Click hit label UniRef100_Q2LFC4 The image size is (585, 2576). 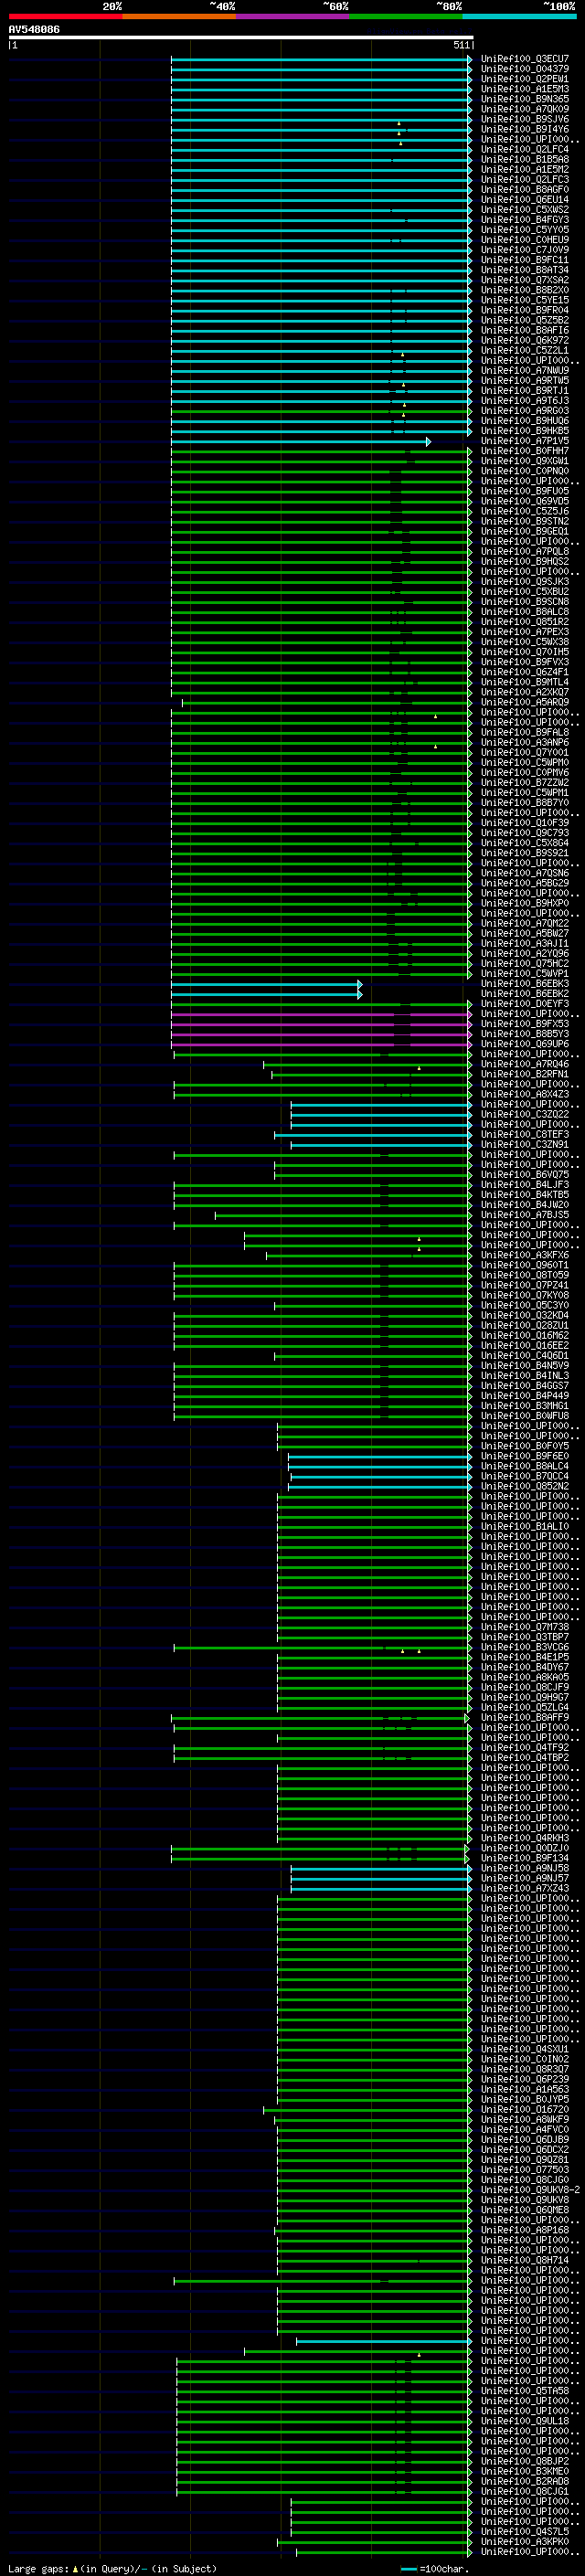click(524, 149)
